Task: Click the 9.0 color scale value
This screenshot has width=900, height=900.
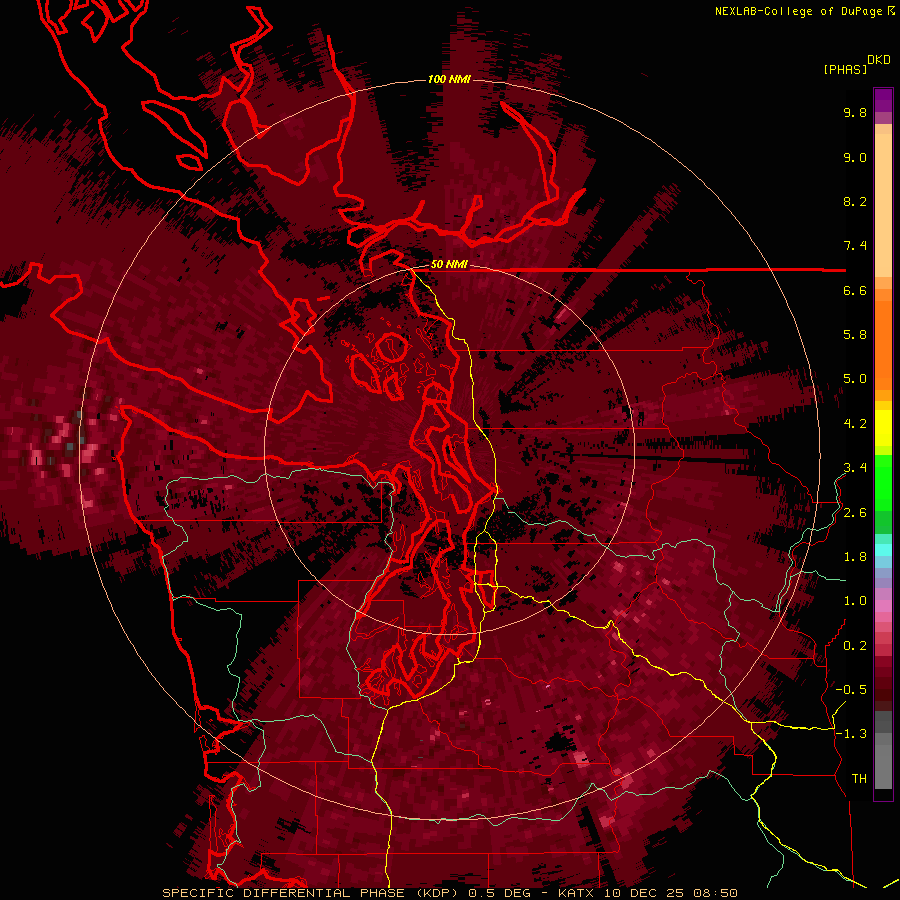Action: coord(855,157)
